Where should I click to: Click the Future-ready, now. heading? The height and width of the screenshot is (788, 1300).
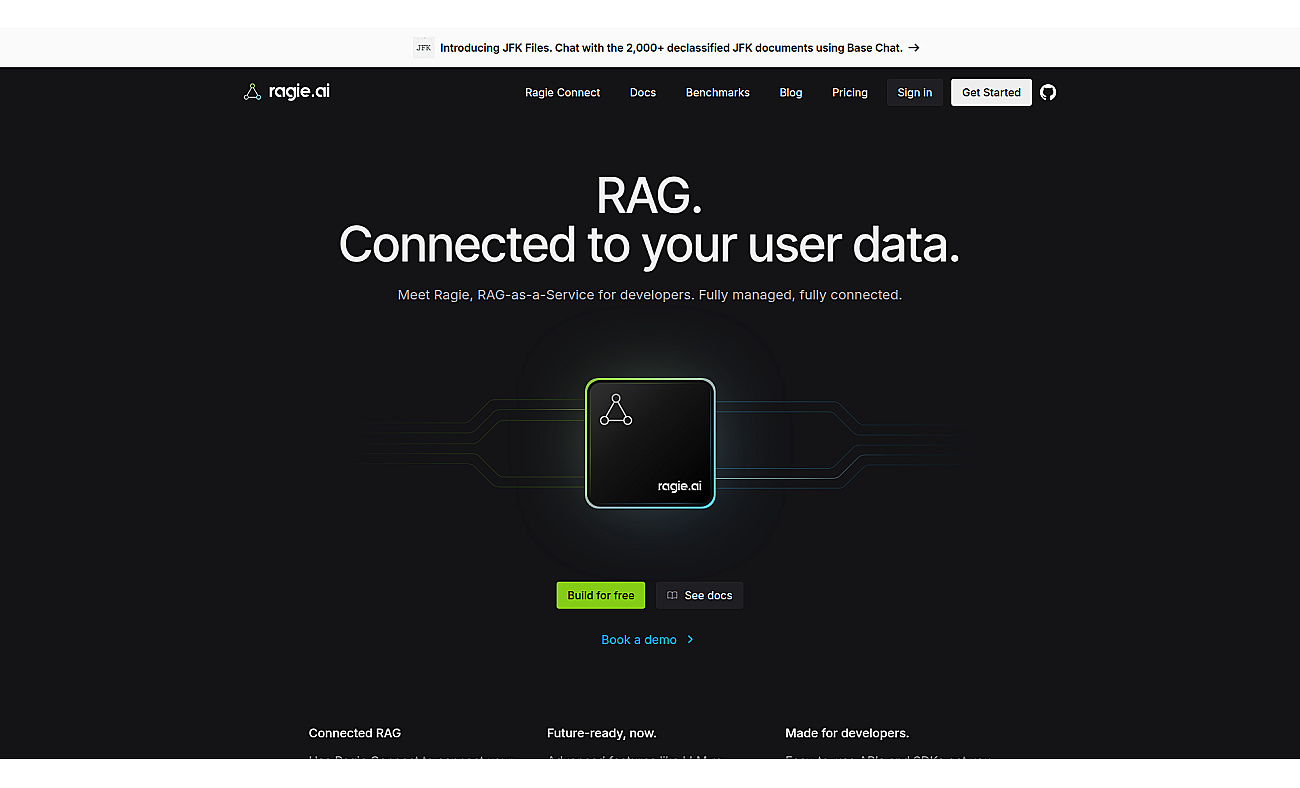(x=602, y=733)
